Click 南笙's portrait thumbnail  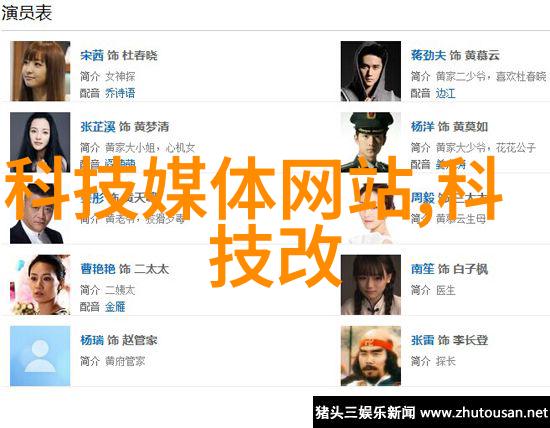click(371, 285)
